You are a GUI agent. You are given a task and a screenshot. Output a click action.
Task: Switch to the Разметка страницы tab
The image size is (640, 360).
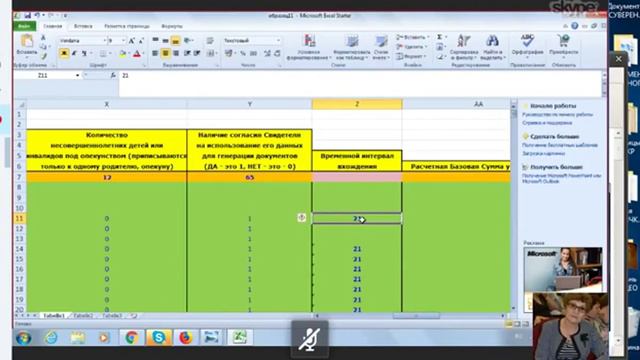click(x=127, y=26)
